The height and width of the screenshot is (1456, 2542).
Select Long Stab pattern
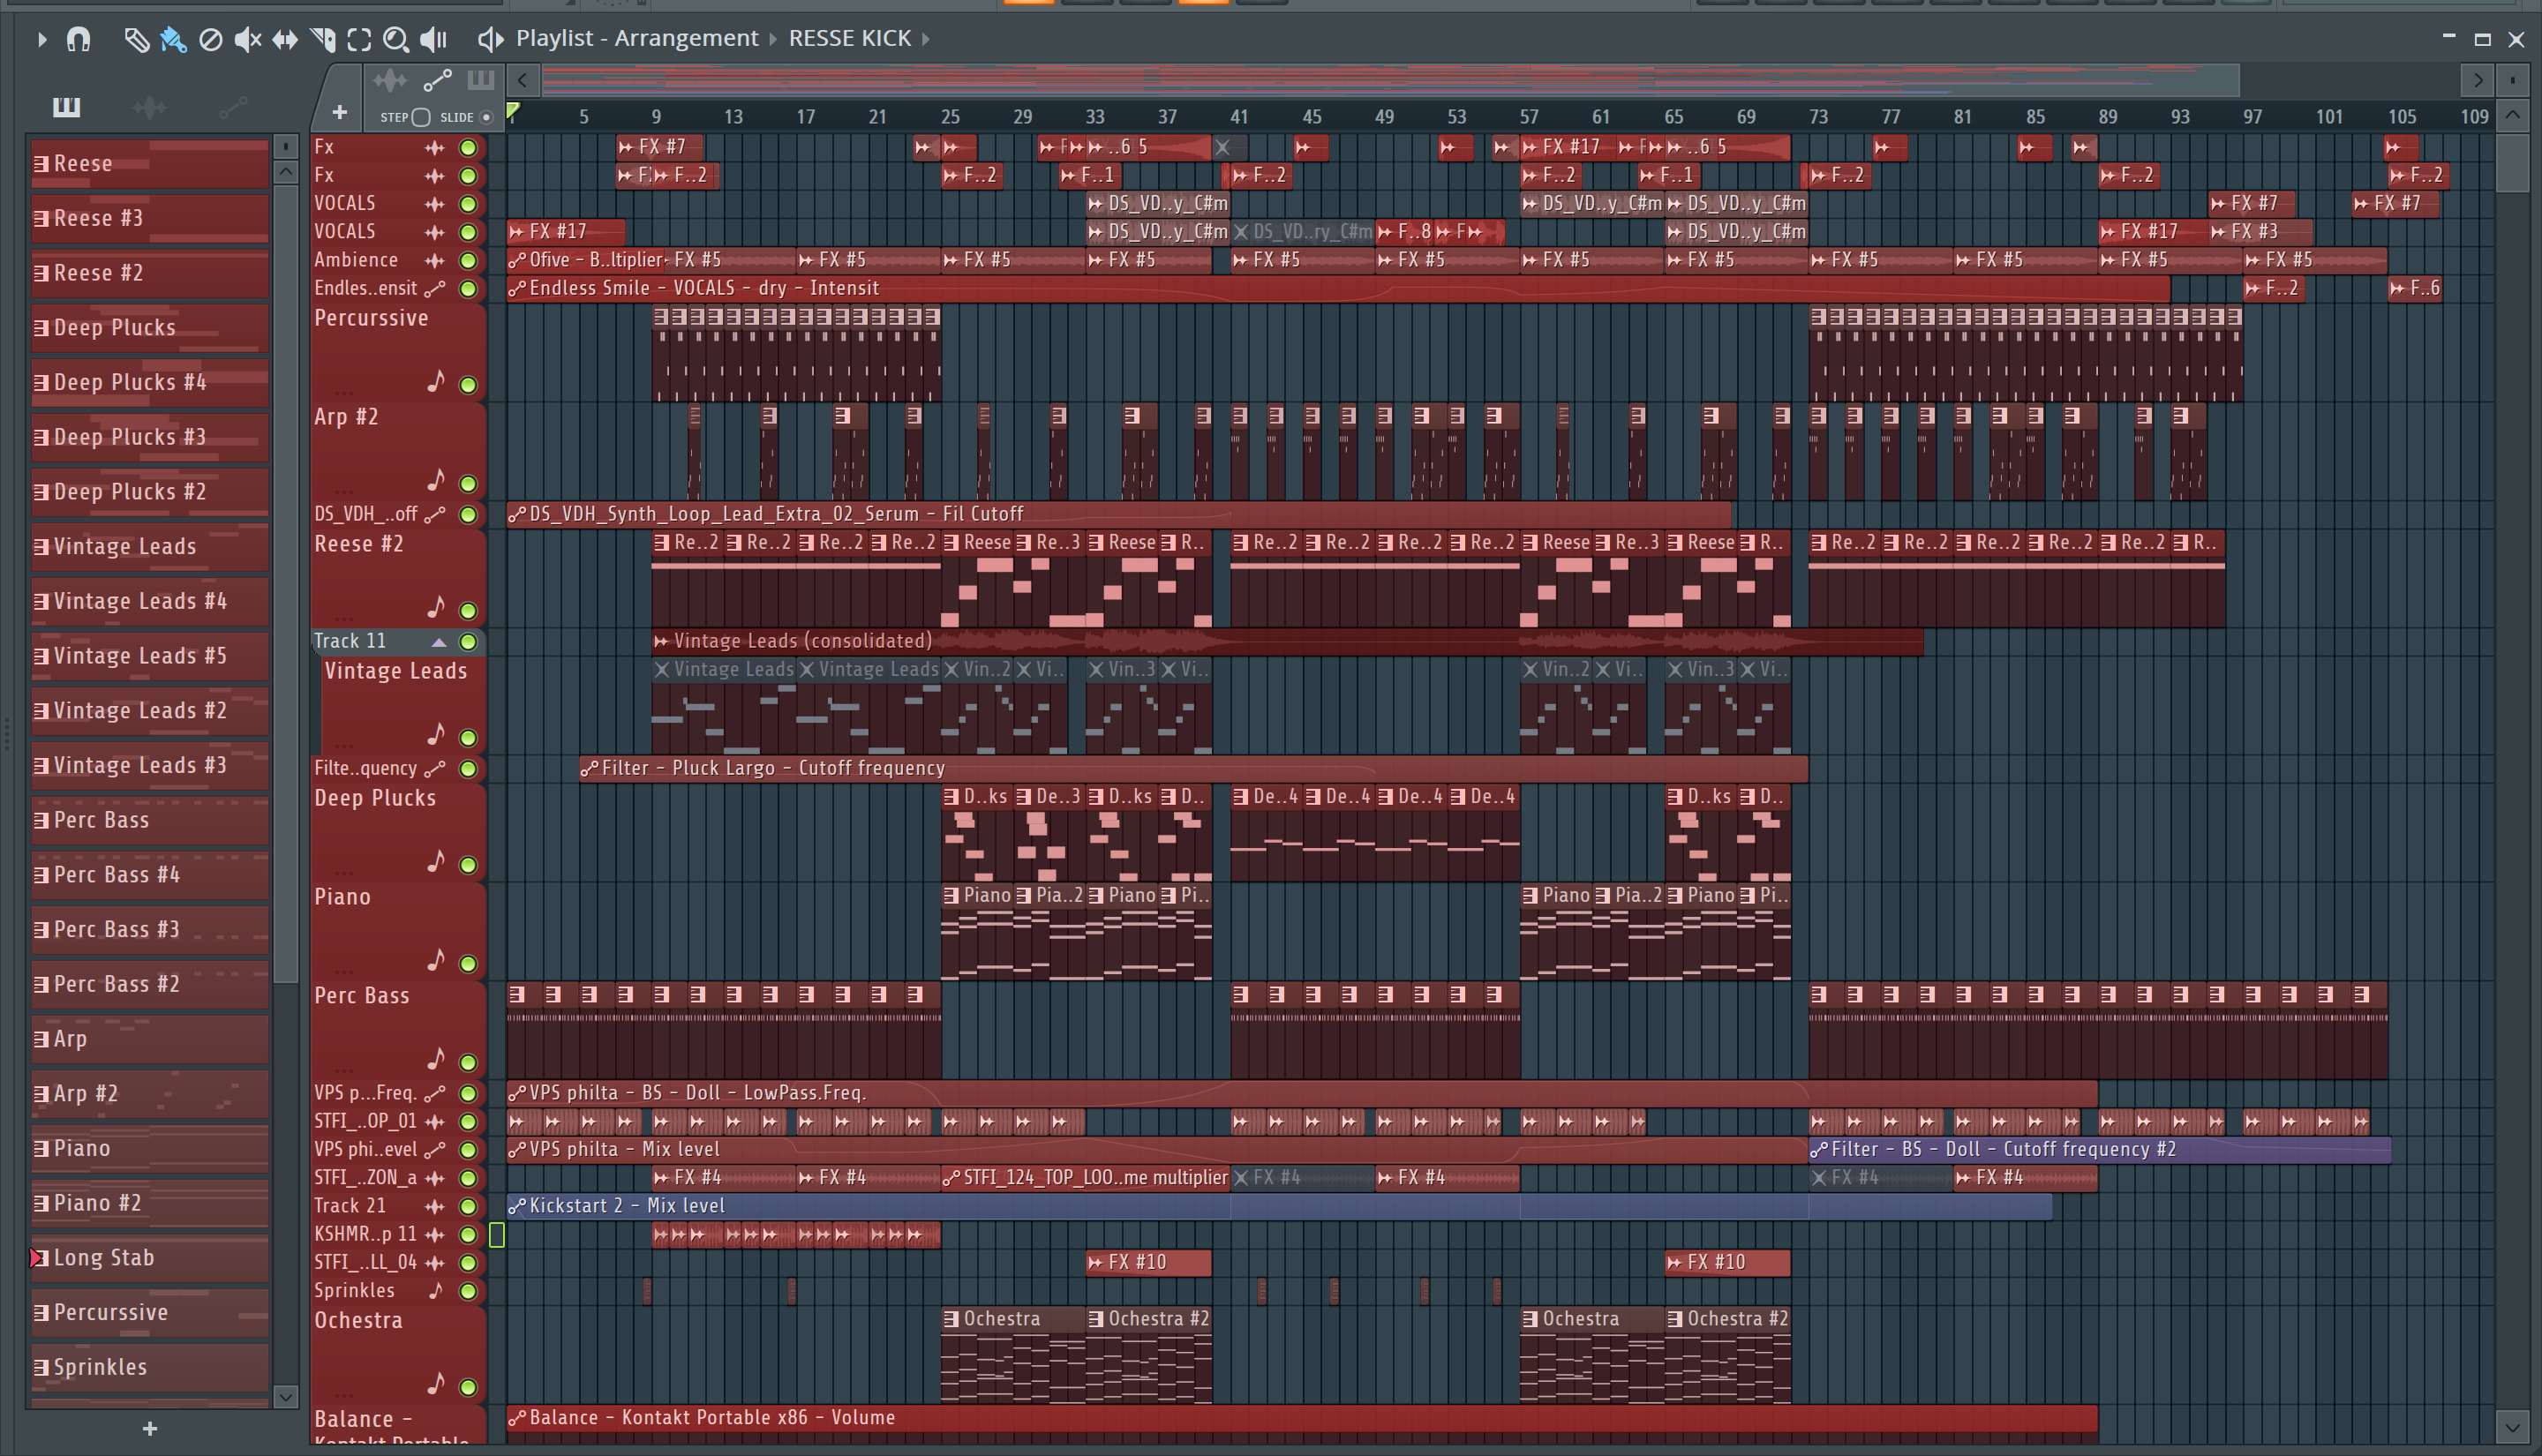150,1258
